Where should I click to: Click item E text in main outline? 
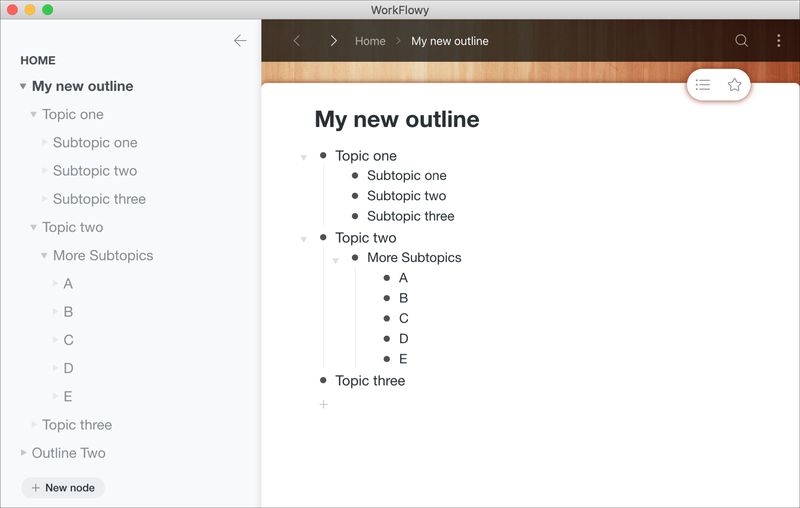403,359
